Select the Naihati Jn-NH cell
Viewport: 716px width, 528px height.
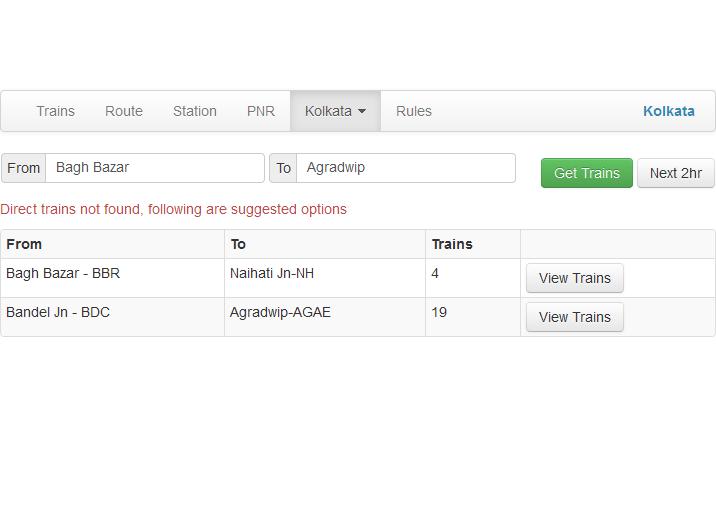[x=272, y=273]
